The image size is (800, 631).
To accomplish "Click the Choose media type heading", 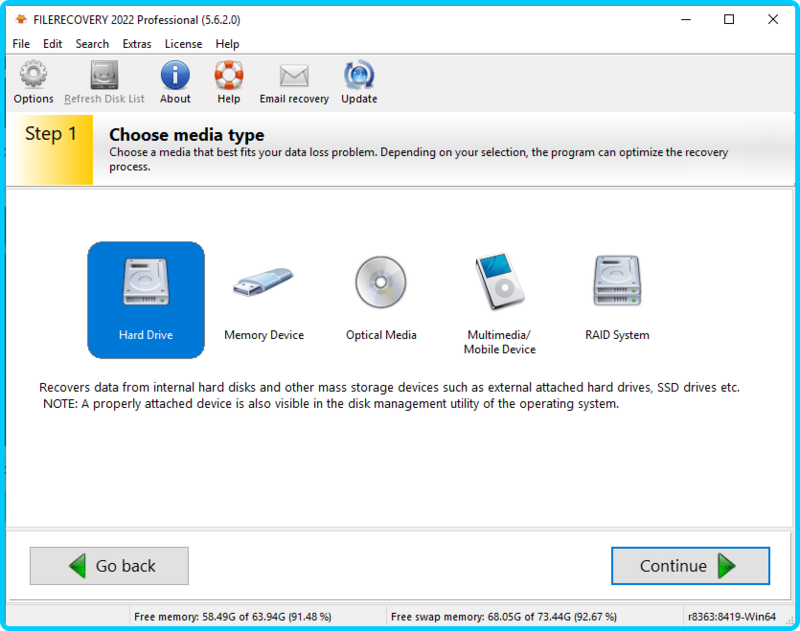I will (187, 135).
